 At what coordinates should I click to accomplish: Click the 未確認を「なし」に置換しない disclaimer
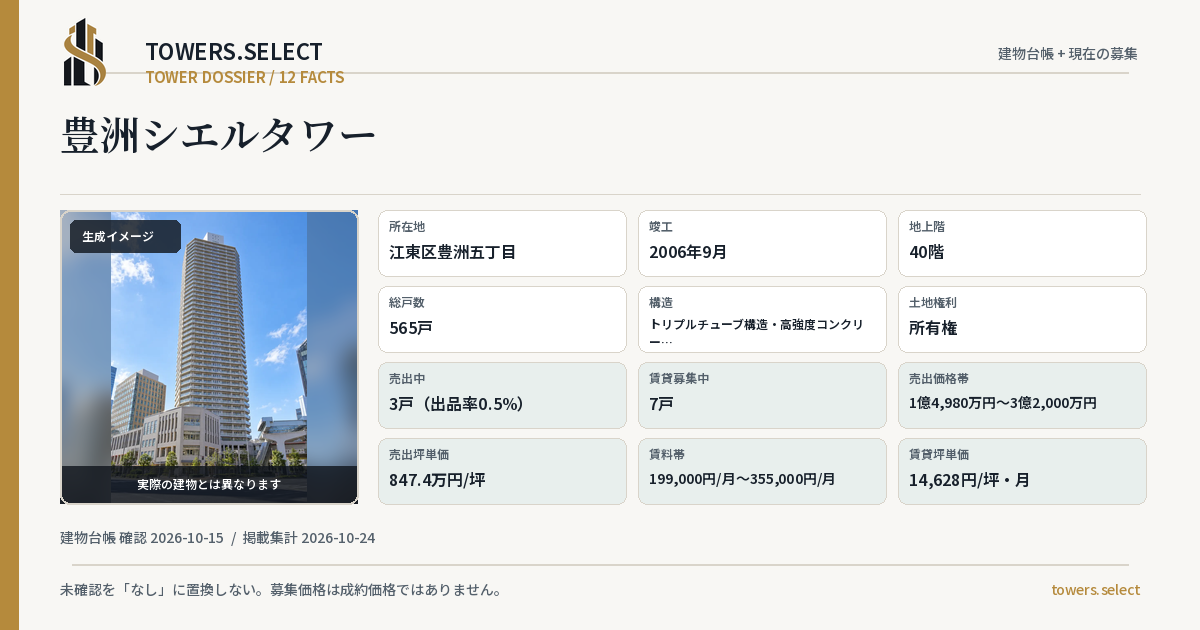point(281,589)
